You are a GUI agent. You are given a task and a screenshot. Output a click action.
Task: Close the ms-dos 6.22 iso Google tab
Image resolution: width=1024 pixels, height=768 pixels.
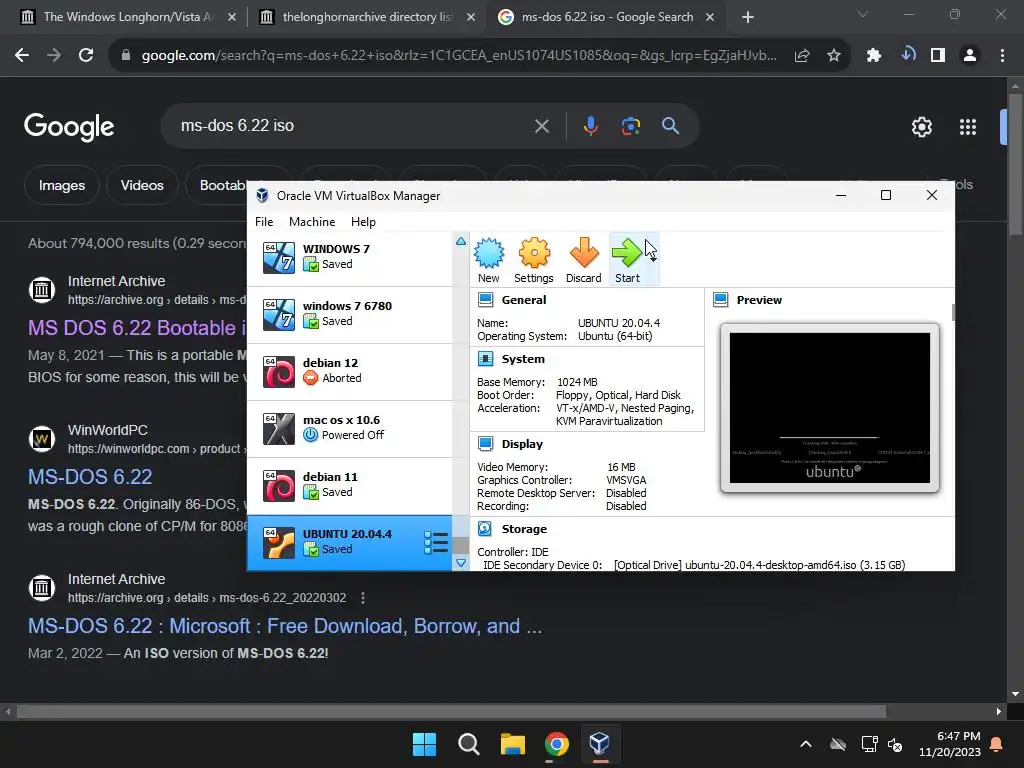pyautogui.click(x=710, y=17)
